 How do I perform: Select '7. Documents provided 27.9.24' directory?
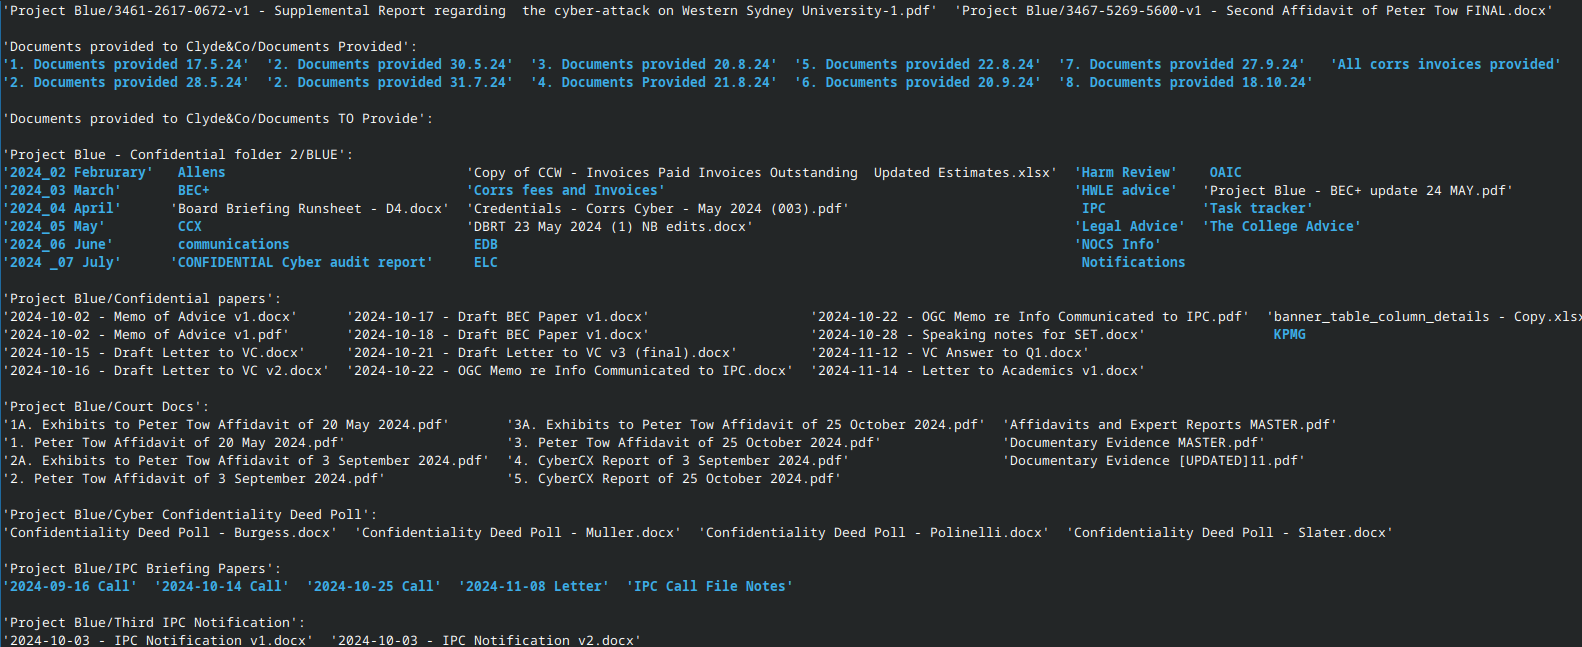point(1182,64)
